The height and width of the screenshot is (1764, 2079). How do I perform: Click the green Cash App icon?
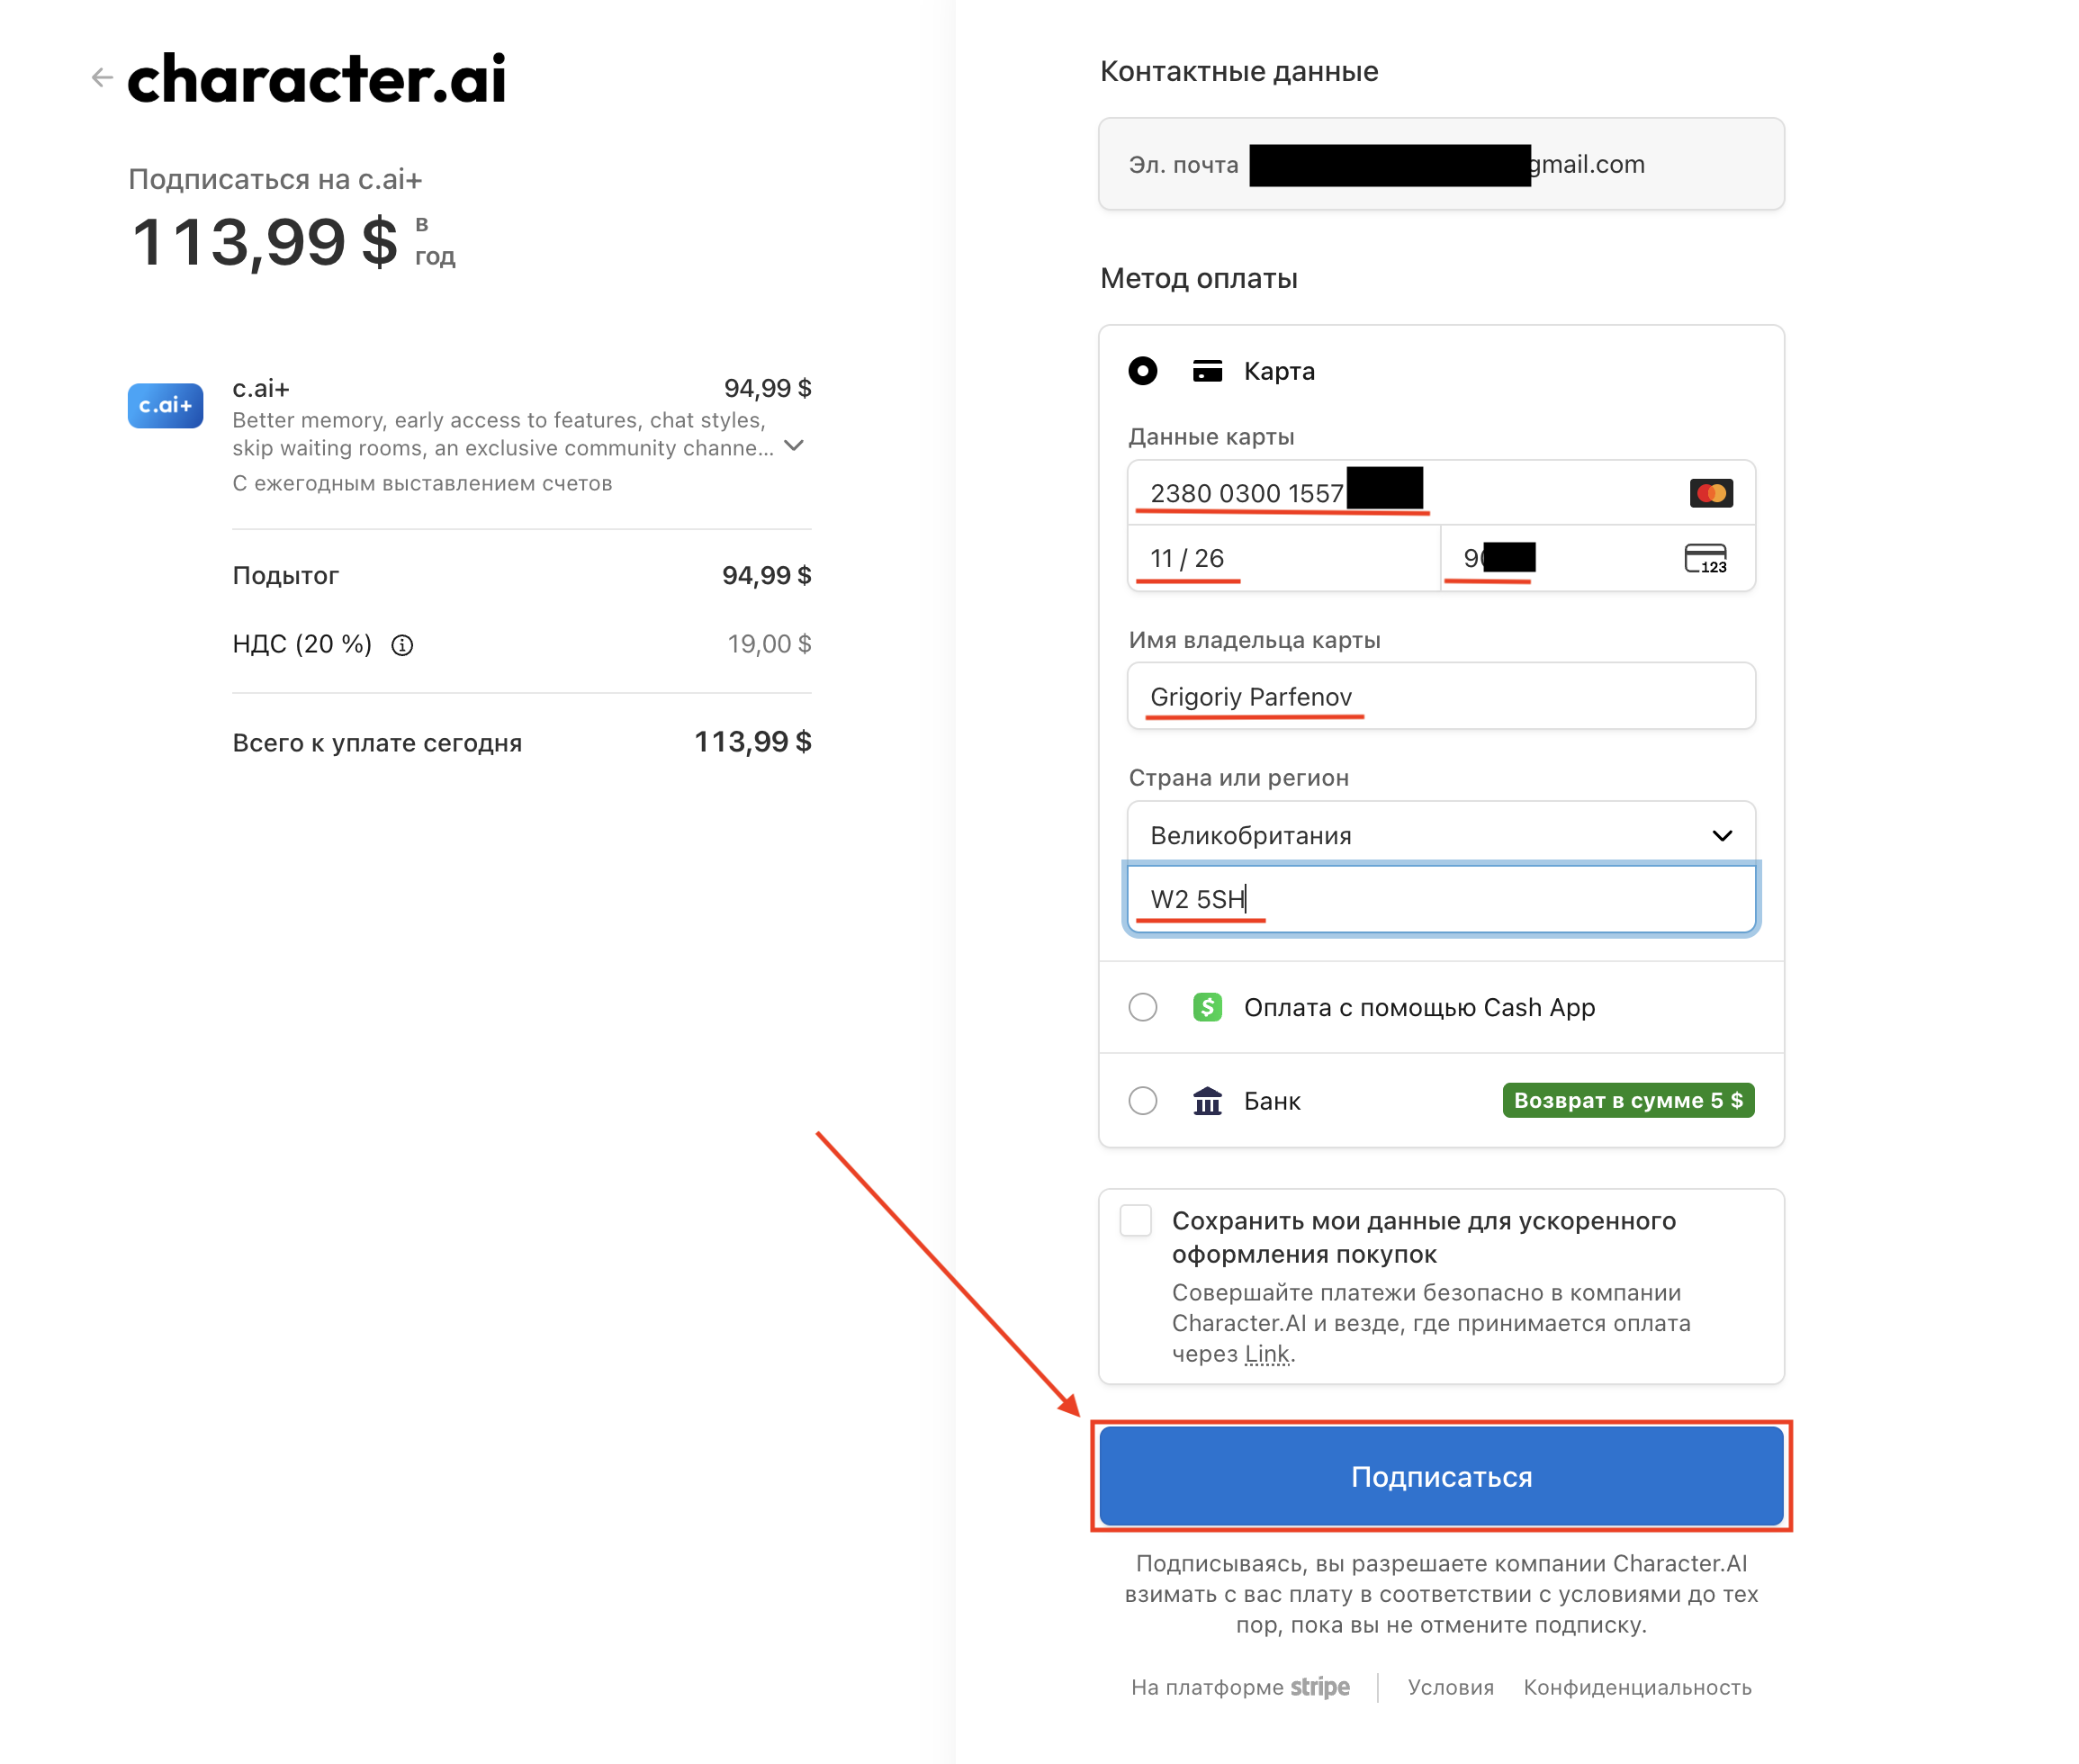click(x=1207, y=1007)
